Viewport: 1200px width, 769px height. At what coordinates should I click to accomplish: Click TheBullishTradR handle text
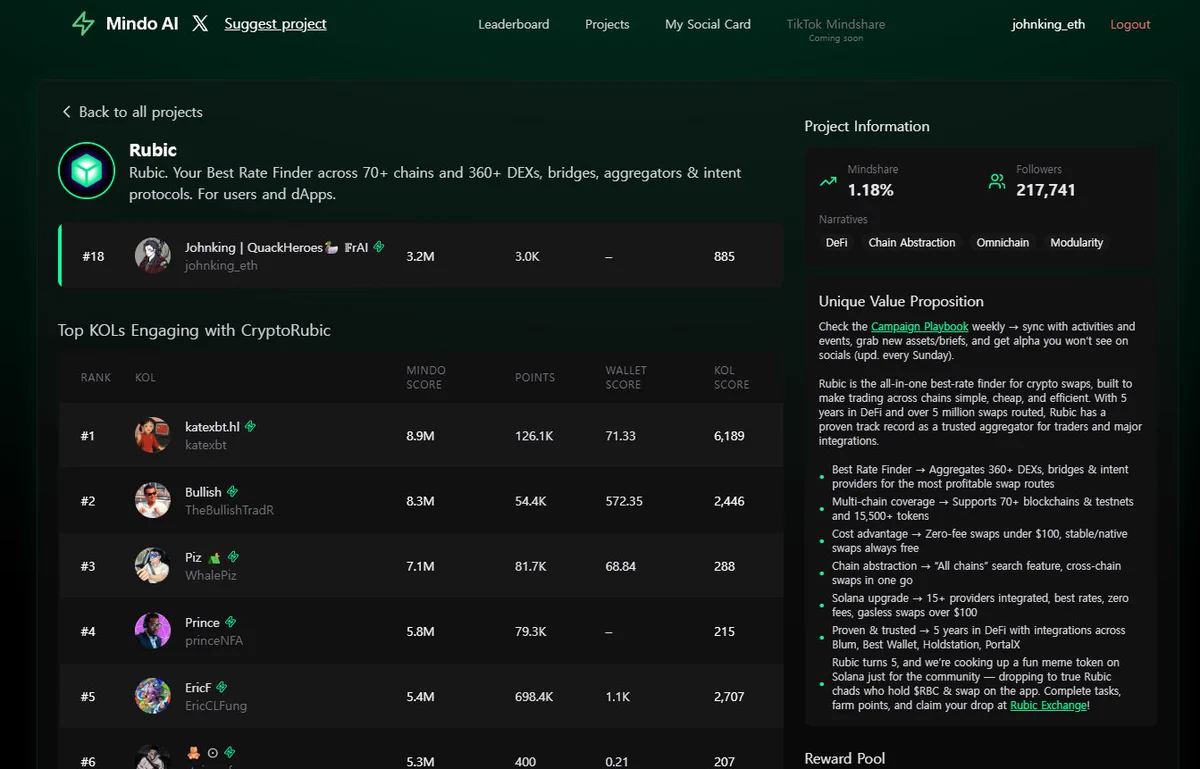[229, 510]
